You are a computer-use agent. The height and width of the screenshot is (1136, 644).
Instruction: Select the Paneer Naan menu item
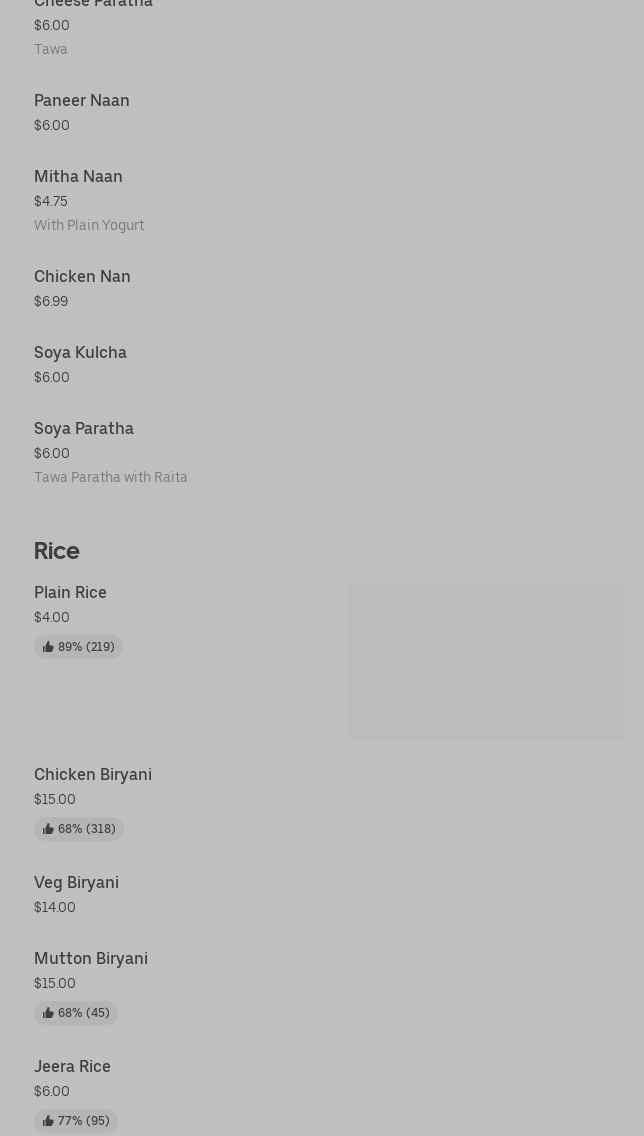tap(82, 100)
